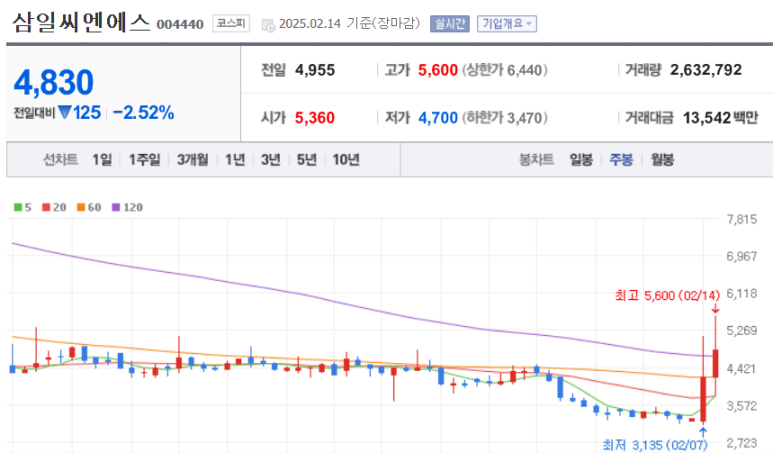The height and width of the screenshot is (453, 773).
Task: Click the change rate −2.52%
Action: click(x=143, y=113)
